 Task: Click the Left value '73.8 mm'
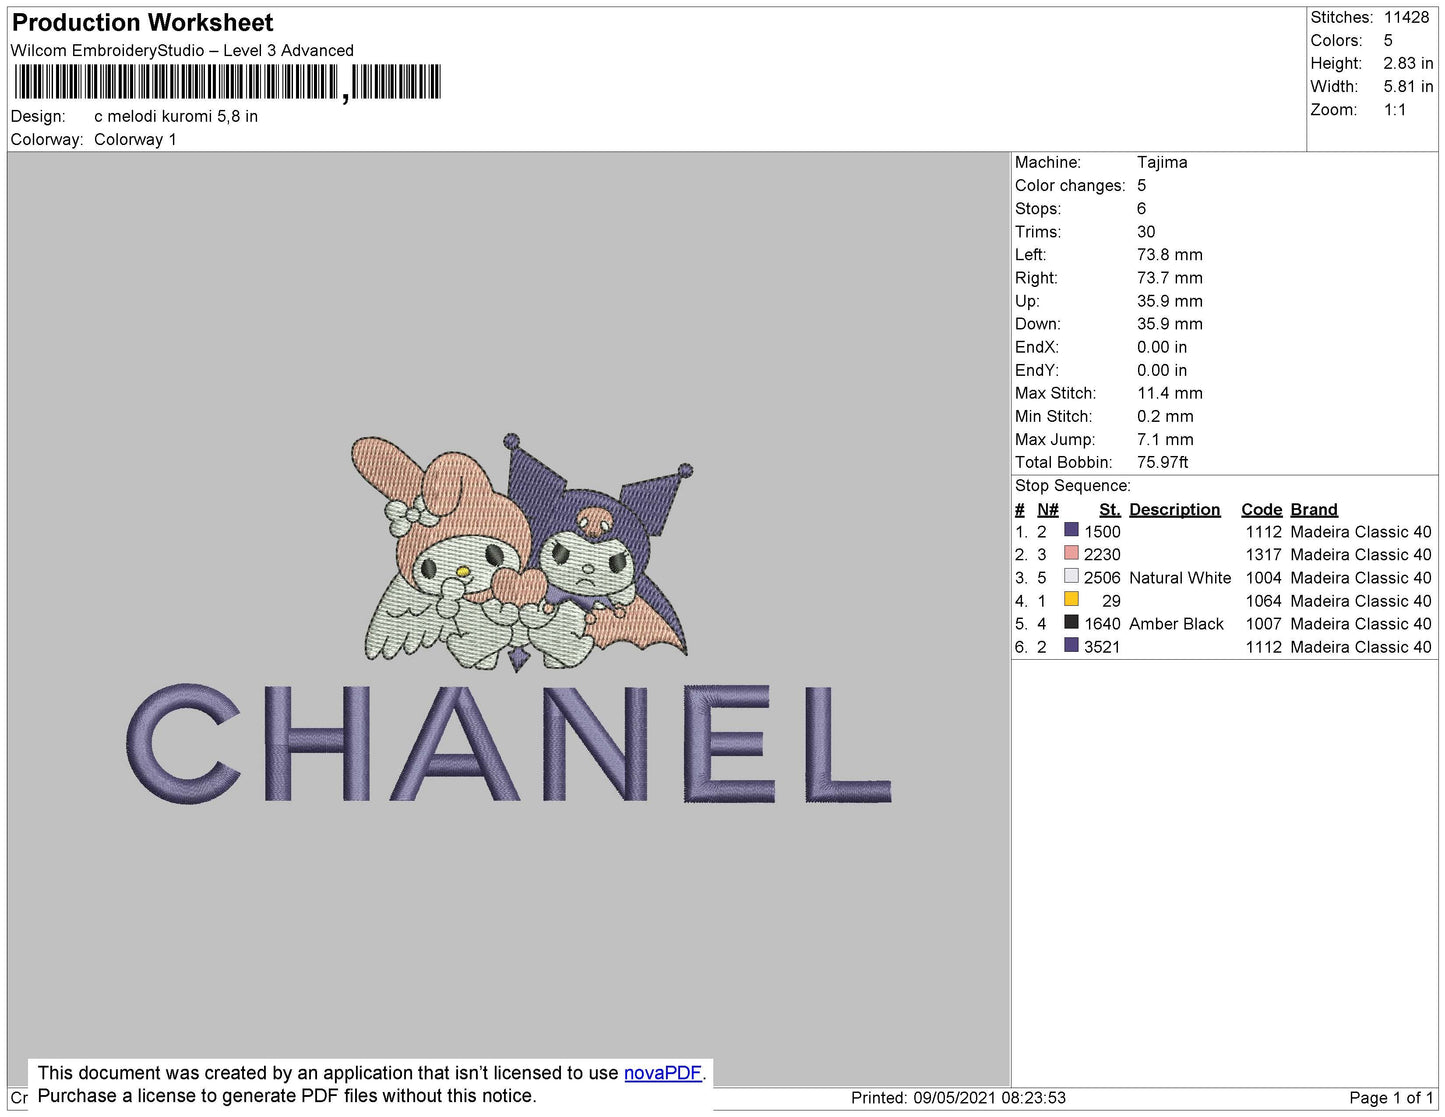coord(1170,255)
